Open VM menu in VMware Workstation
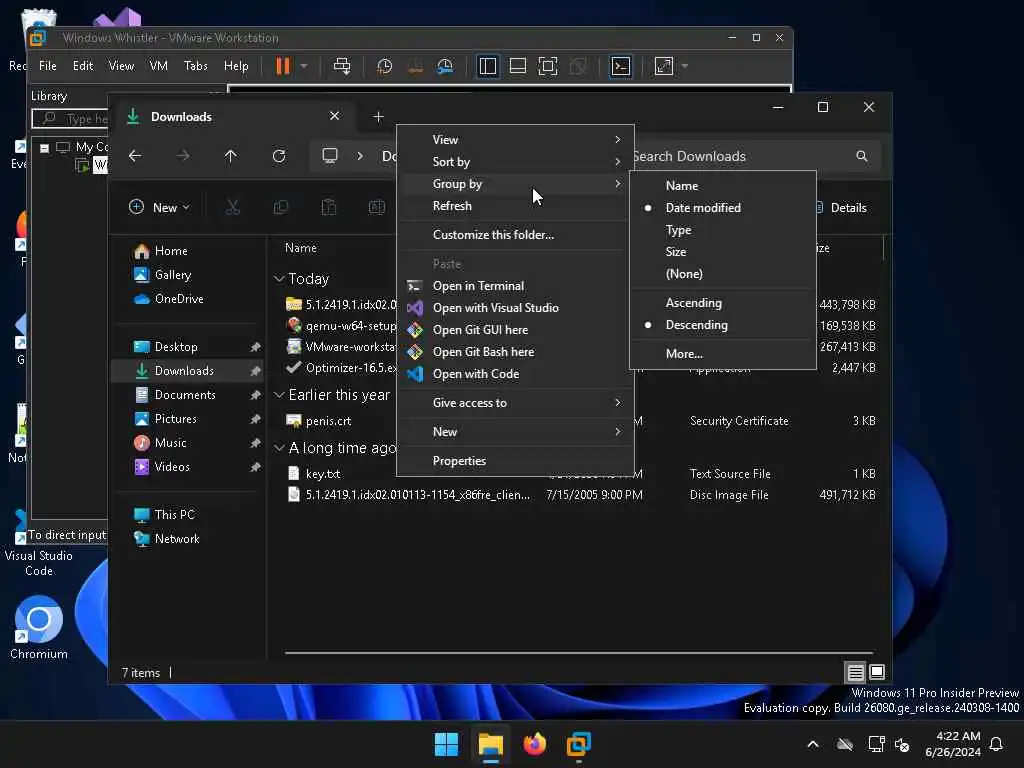The height and width of the screenshot is (768, 1024). coord(159,66)
